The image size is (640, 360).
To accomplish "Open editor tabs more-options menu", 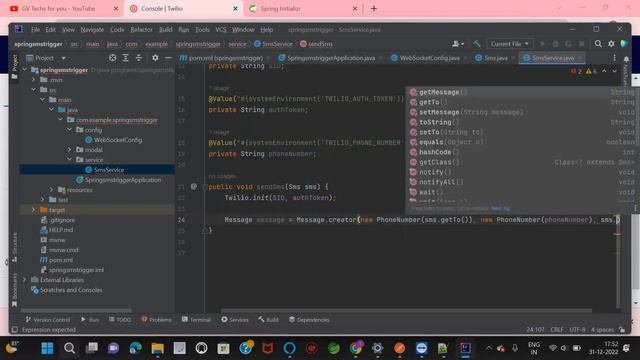I will click(x=615, y=58).
